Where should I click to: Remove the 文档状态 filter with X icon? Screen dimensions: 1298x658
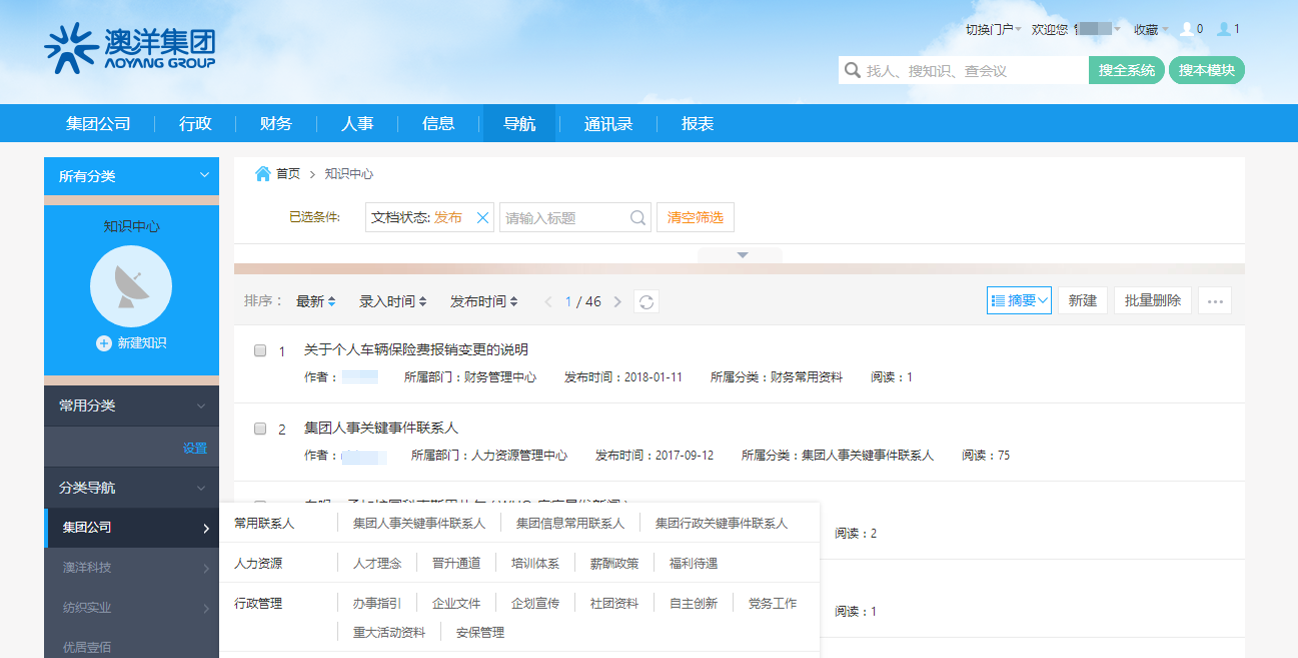point(482,218)
